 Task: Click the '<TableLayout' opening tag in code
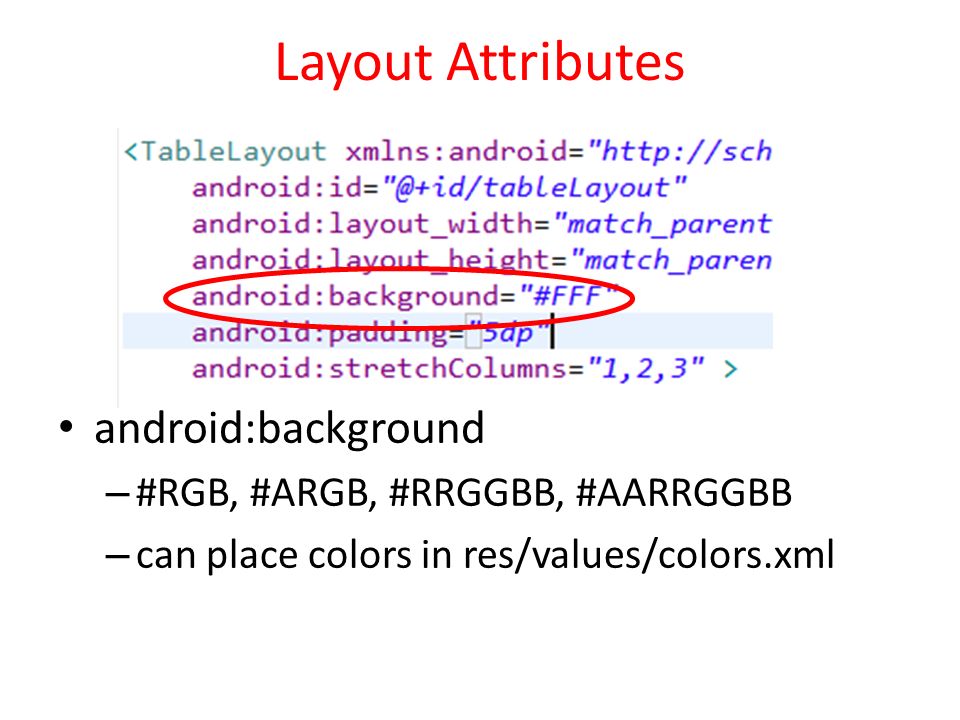pyautogui.click(x=225, y=151)
